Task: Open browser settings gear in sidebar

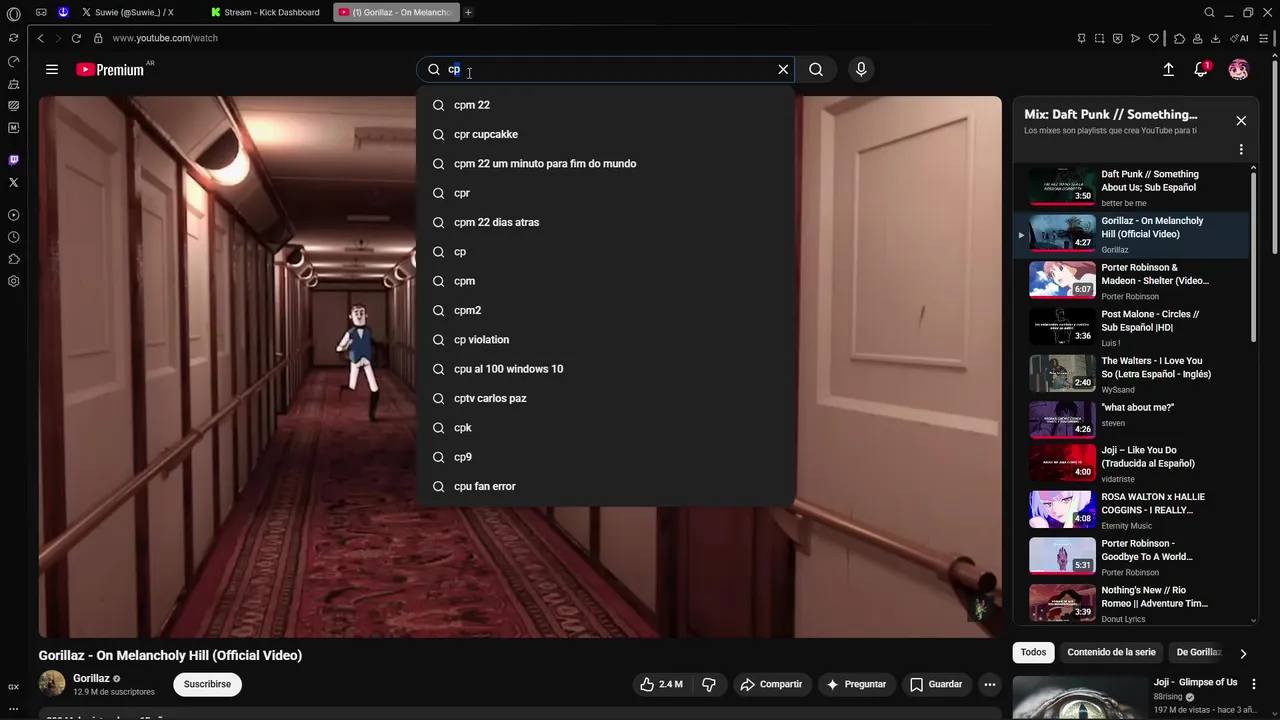Action: point(13,281)
